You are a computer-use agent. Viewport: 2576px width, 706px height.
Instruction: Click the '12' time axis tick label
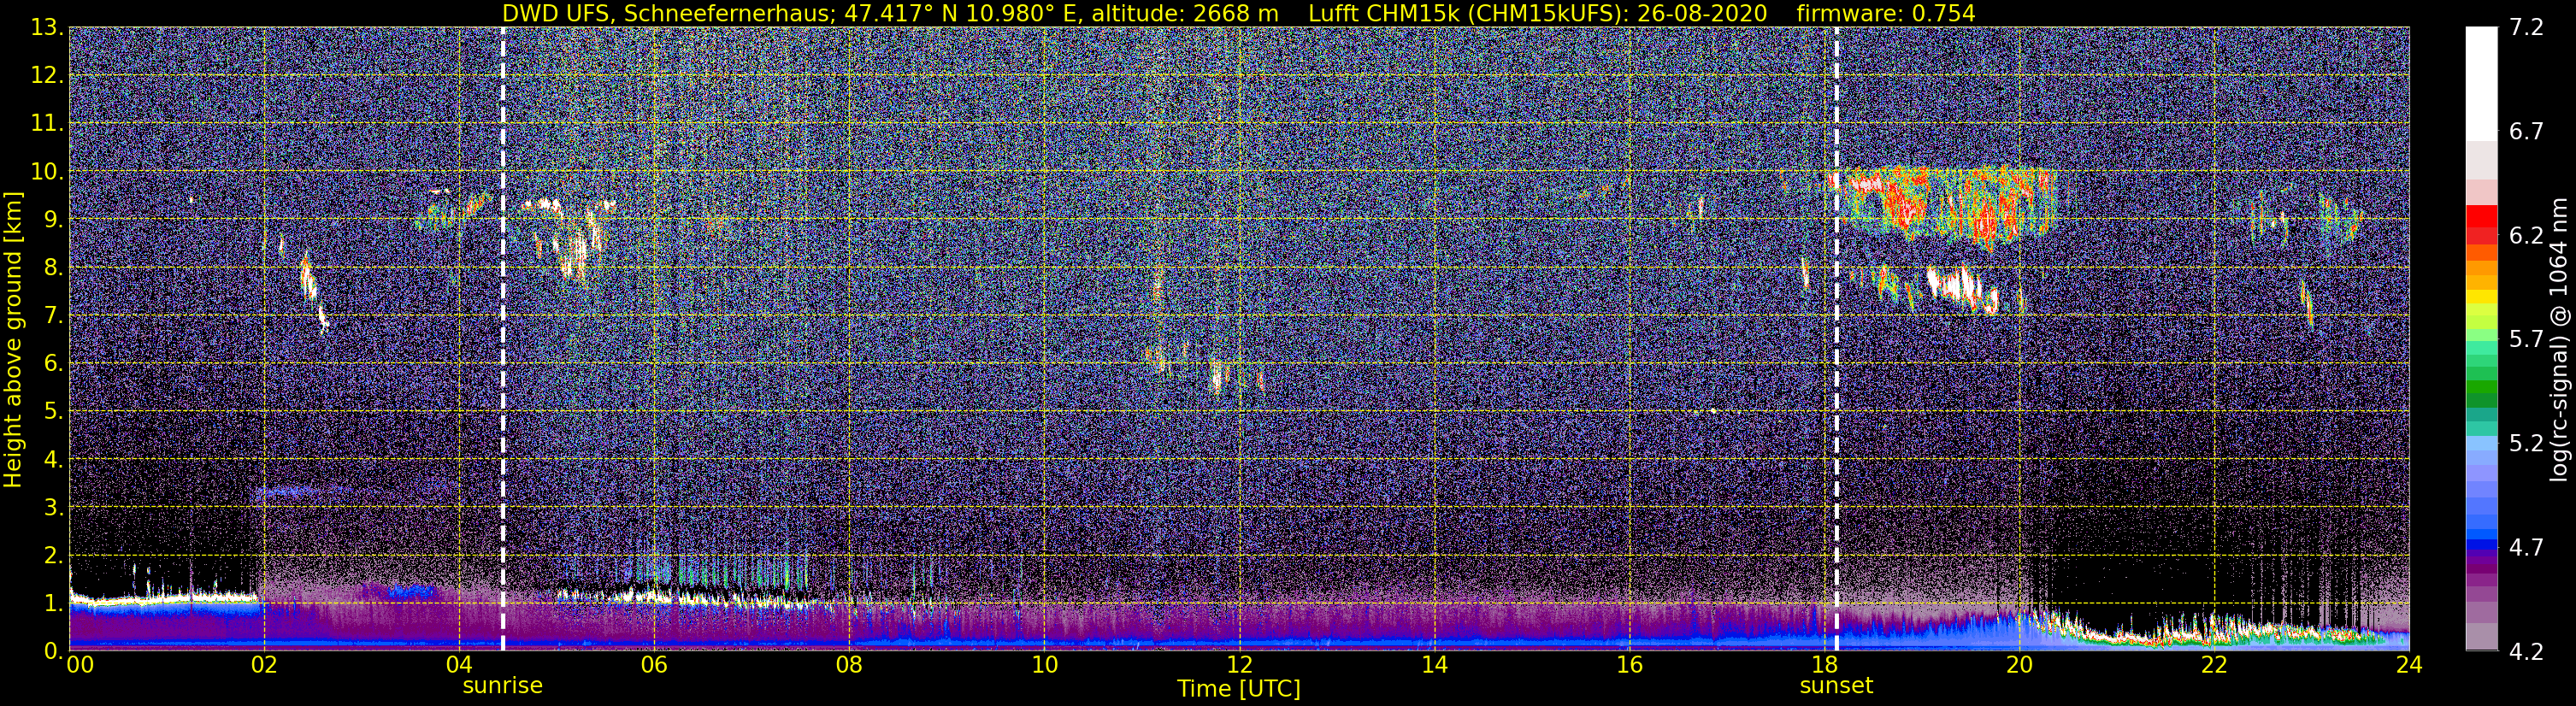tap(1239, 666)
